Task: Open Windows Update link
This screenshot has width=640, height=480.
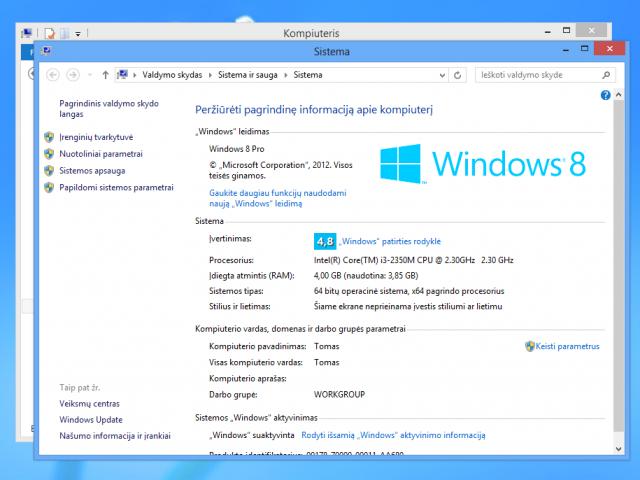Action: (91, 420)
